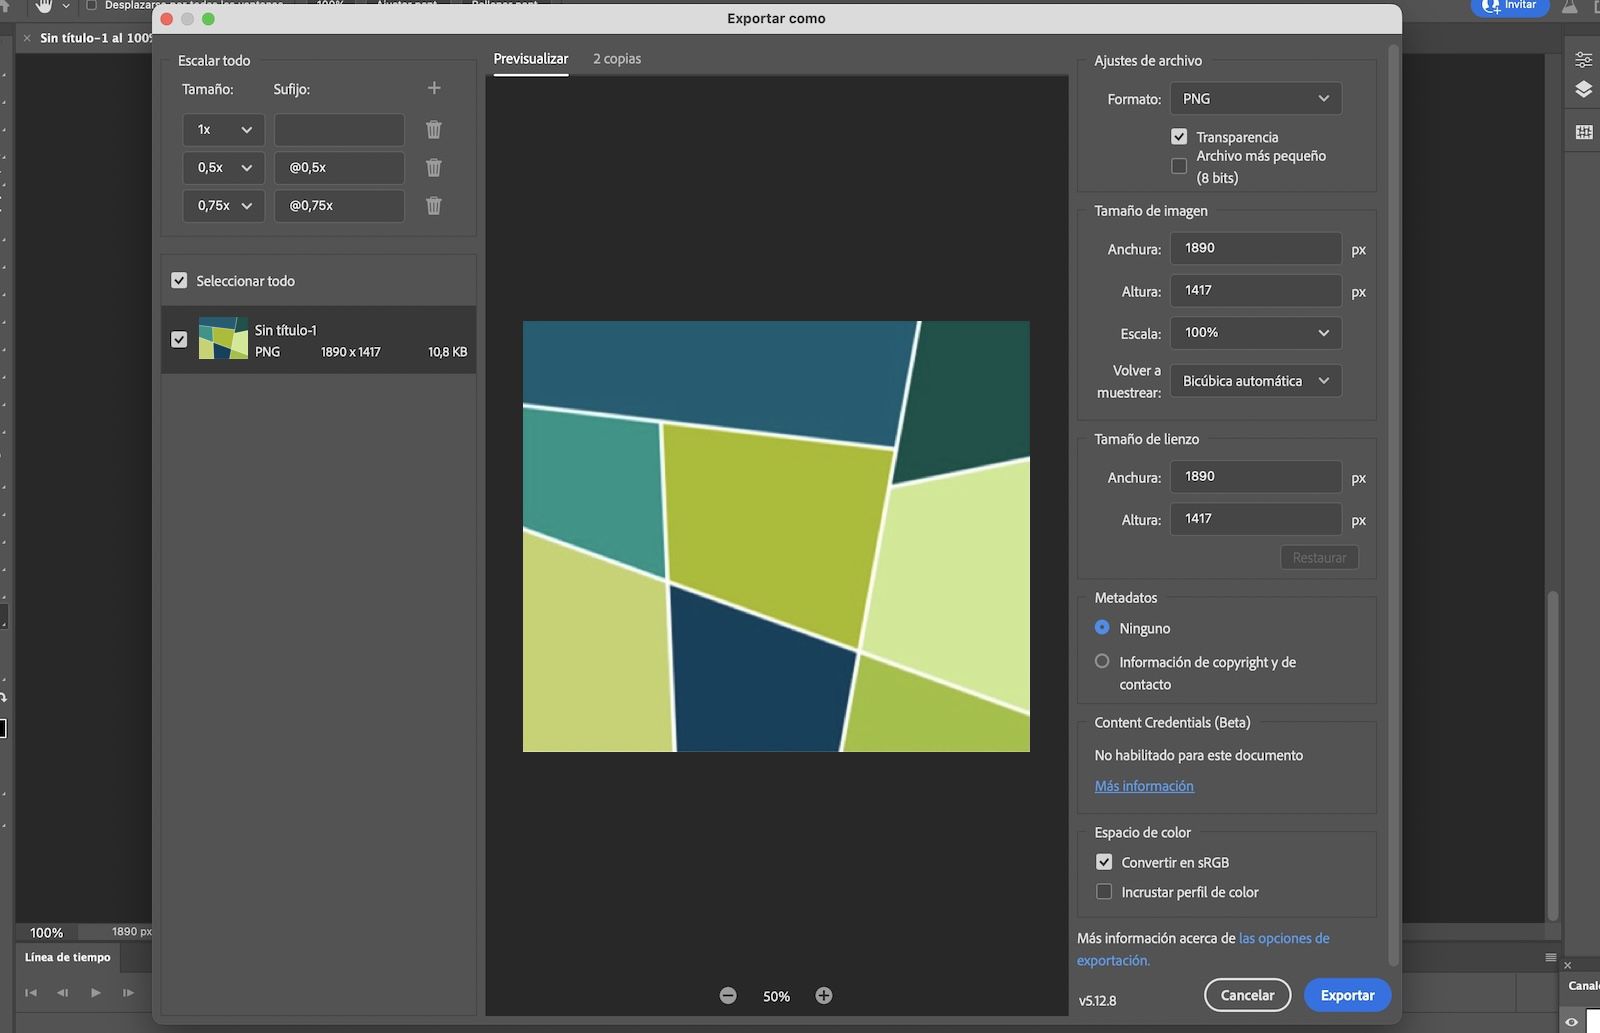Delete the 0,5x scale row

[434, 167]
